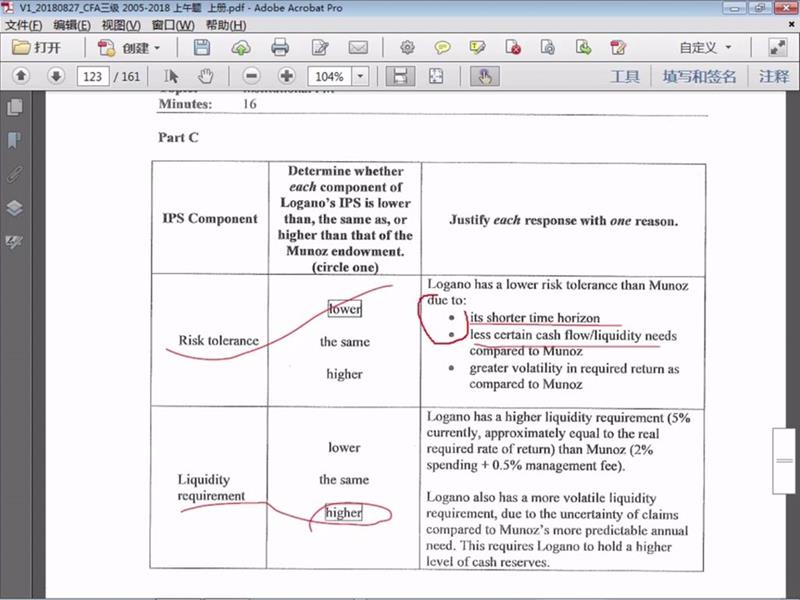Screen dimensions: 800x600
Task: Open the Tools pane
Action: coord(624,77)
